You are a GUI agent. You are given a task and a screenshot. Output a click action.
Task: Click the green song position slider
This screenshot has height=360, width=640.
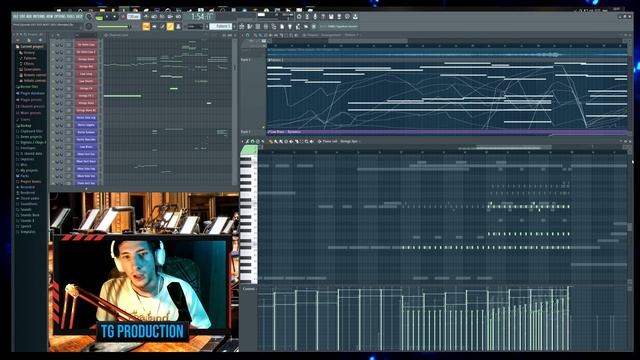pos(113,27)
